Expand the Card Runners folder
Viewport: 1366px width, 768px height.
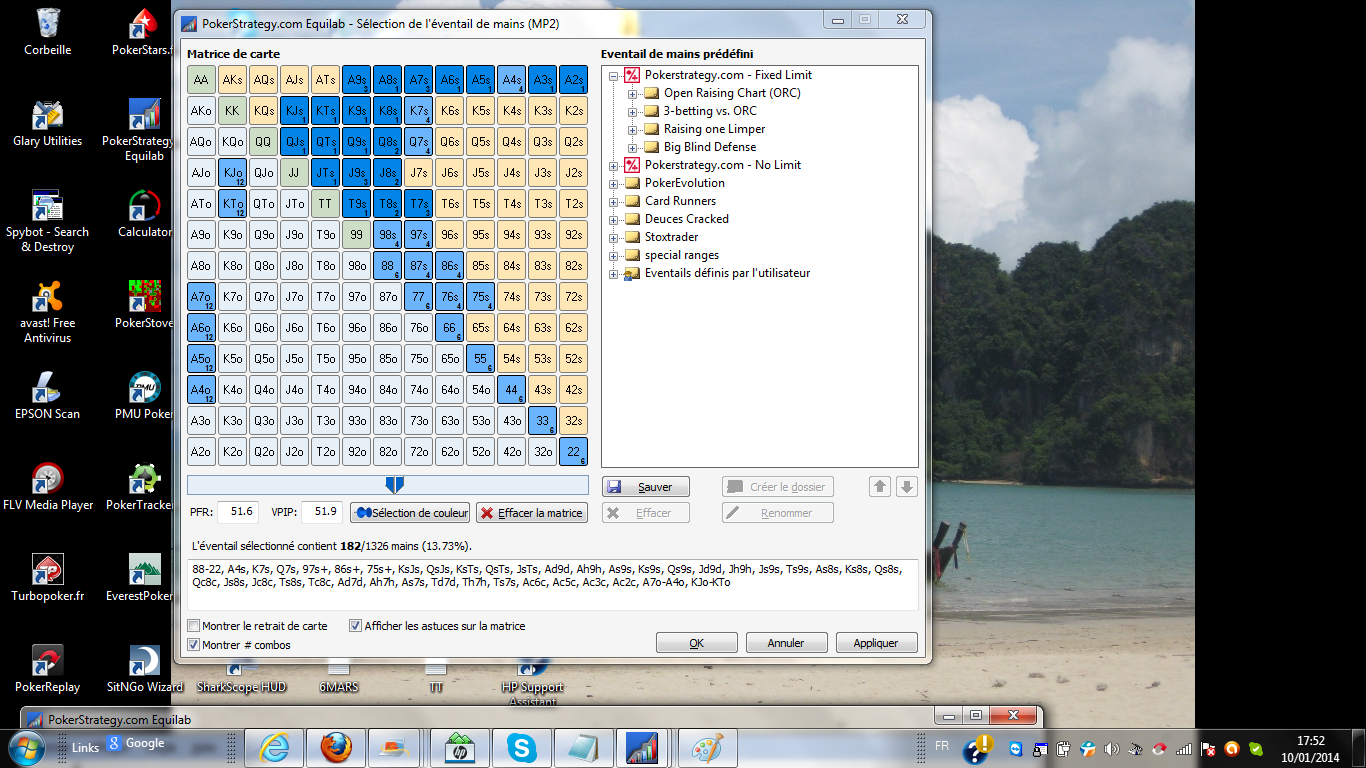(614, 201)
